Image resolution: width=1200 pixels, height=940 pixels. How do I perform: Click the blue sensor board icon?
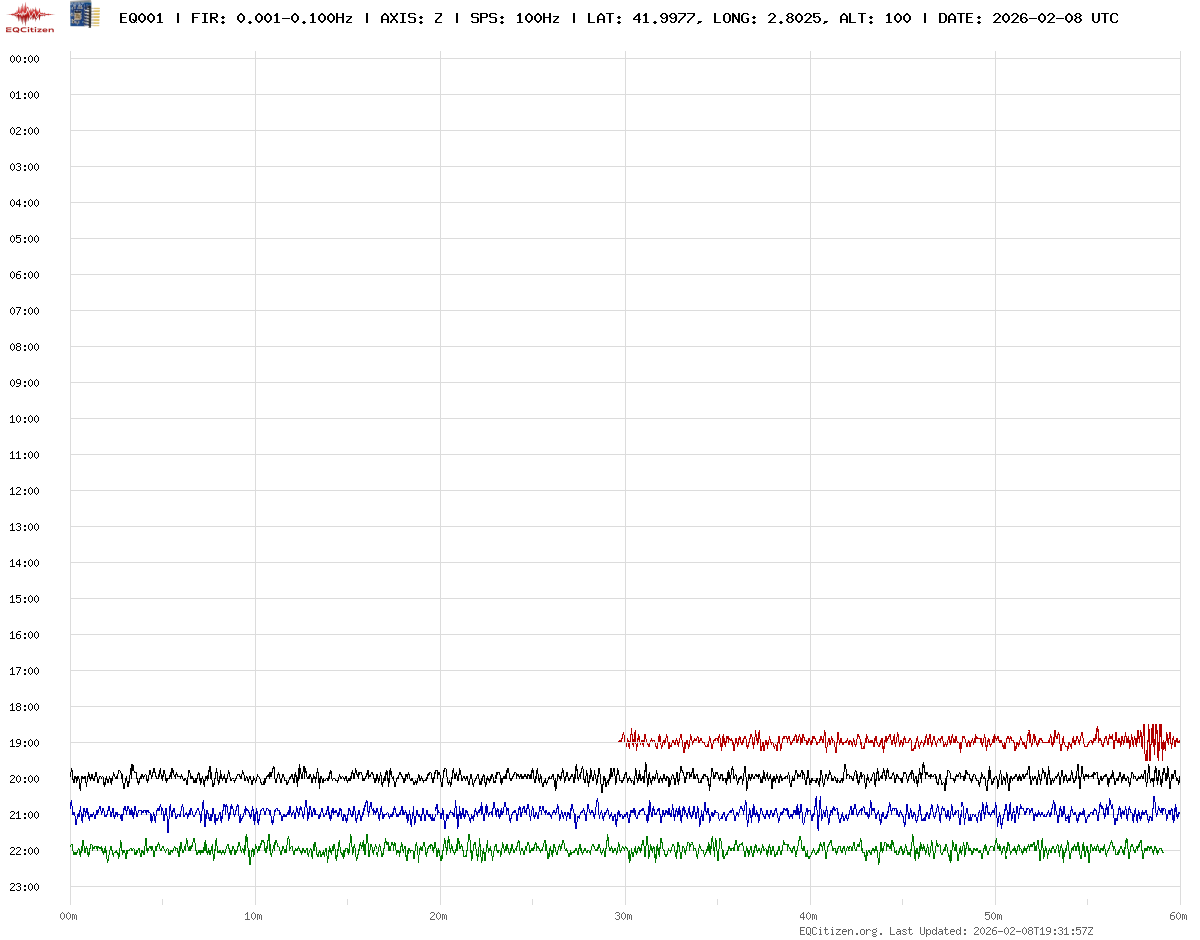tap(85, 15)
